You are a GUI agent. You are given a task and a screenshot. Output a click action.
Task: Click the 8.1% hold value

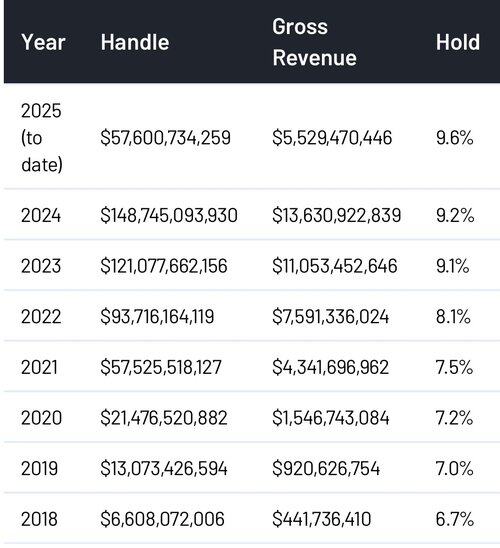pyautogui.click(x=453, y=316)
